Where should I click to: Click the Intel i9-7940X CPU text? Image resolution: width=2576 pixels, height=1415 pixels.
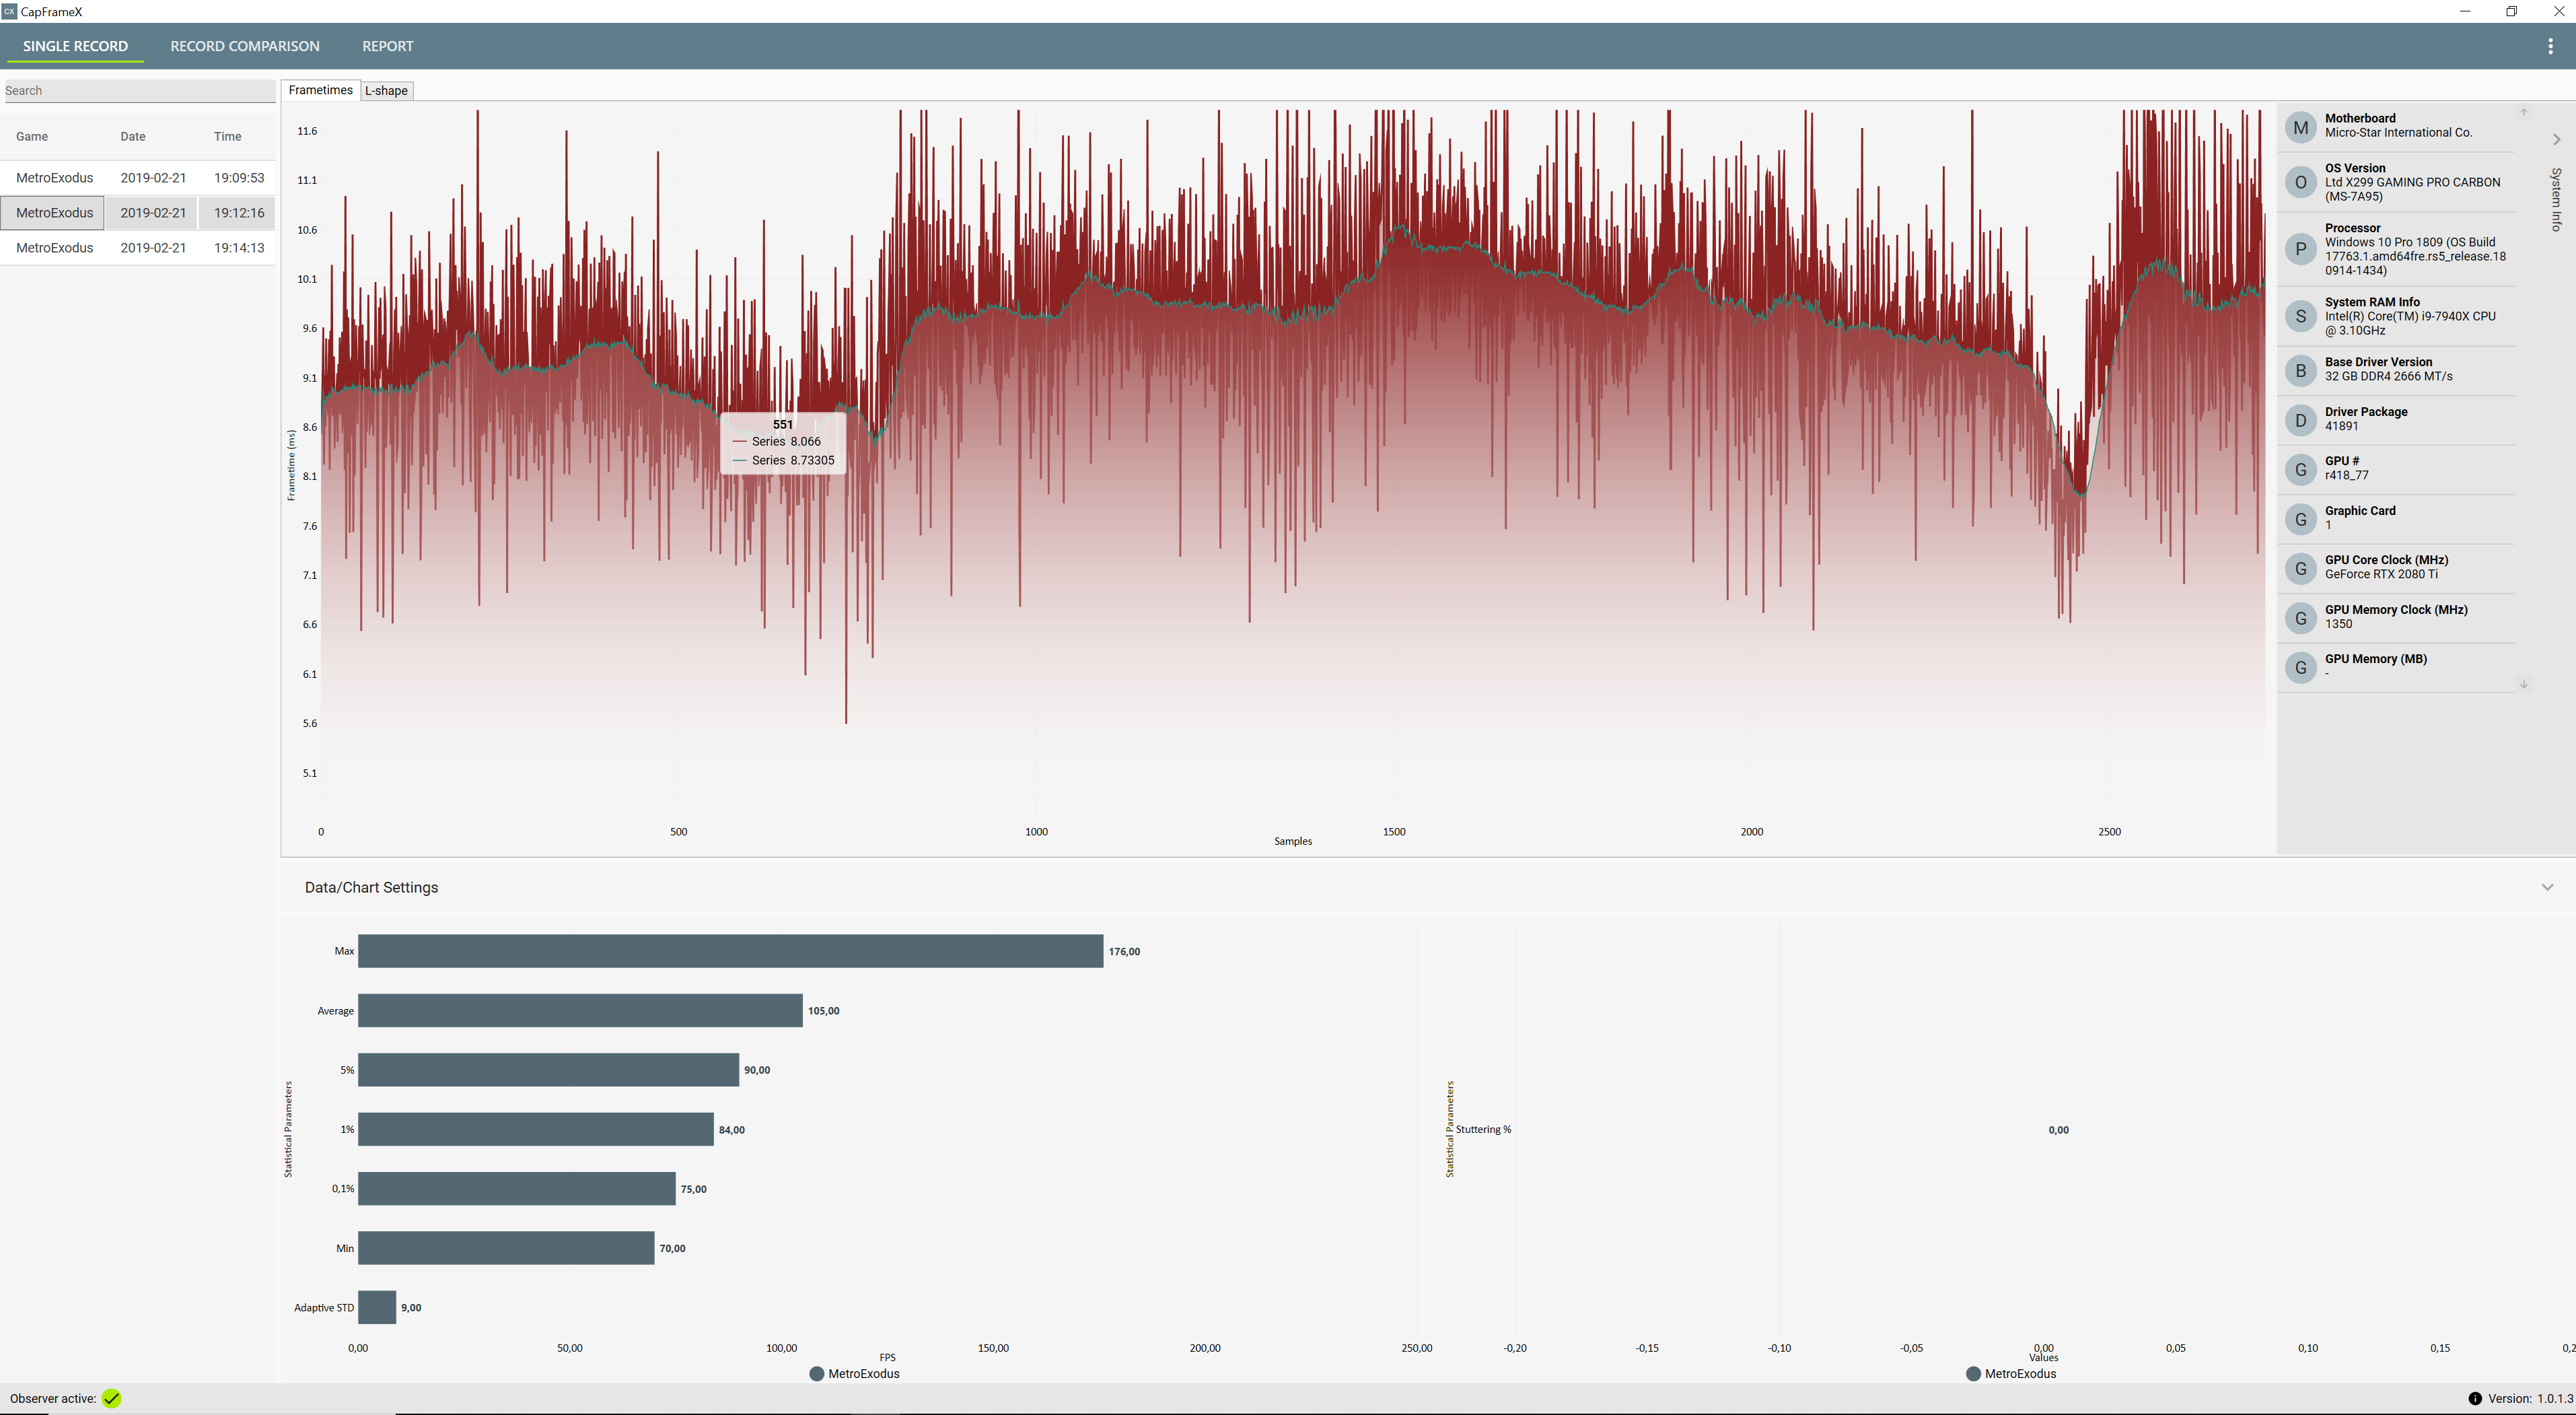[2410, 323]
